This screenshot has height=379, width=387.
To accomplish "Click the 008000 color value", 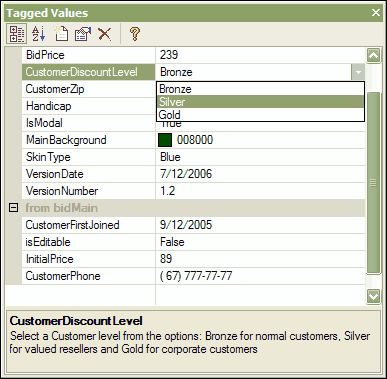I will [195, 140].
